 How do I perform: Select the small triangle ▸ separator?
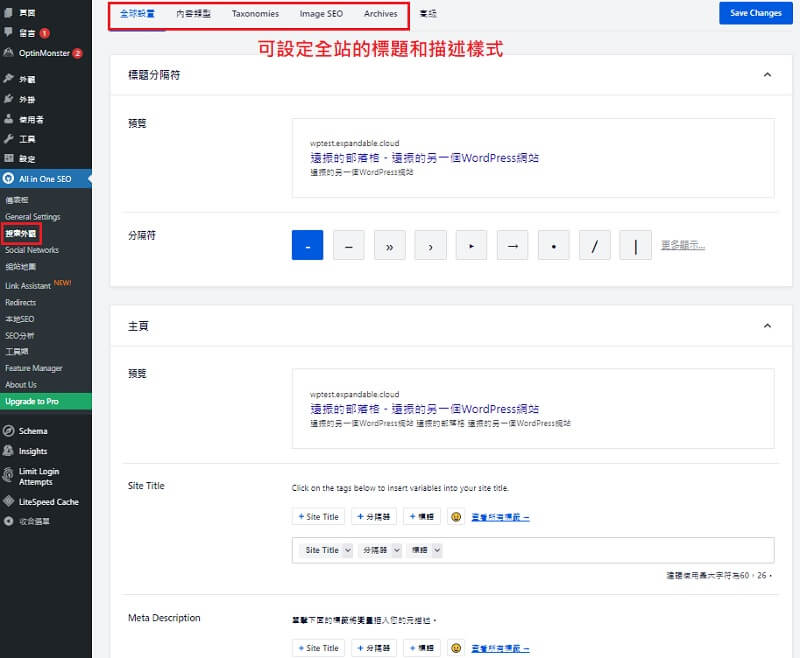[471, 245]
